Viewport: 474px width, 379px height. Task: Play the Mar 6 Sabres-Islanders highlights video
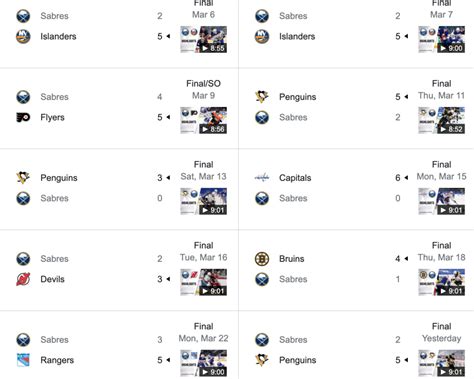pyautogui.click(x=204, y=39)
